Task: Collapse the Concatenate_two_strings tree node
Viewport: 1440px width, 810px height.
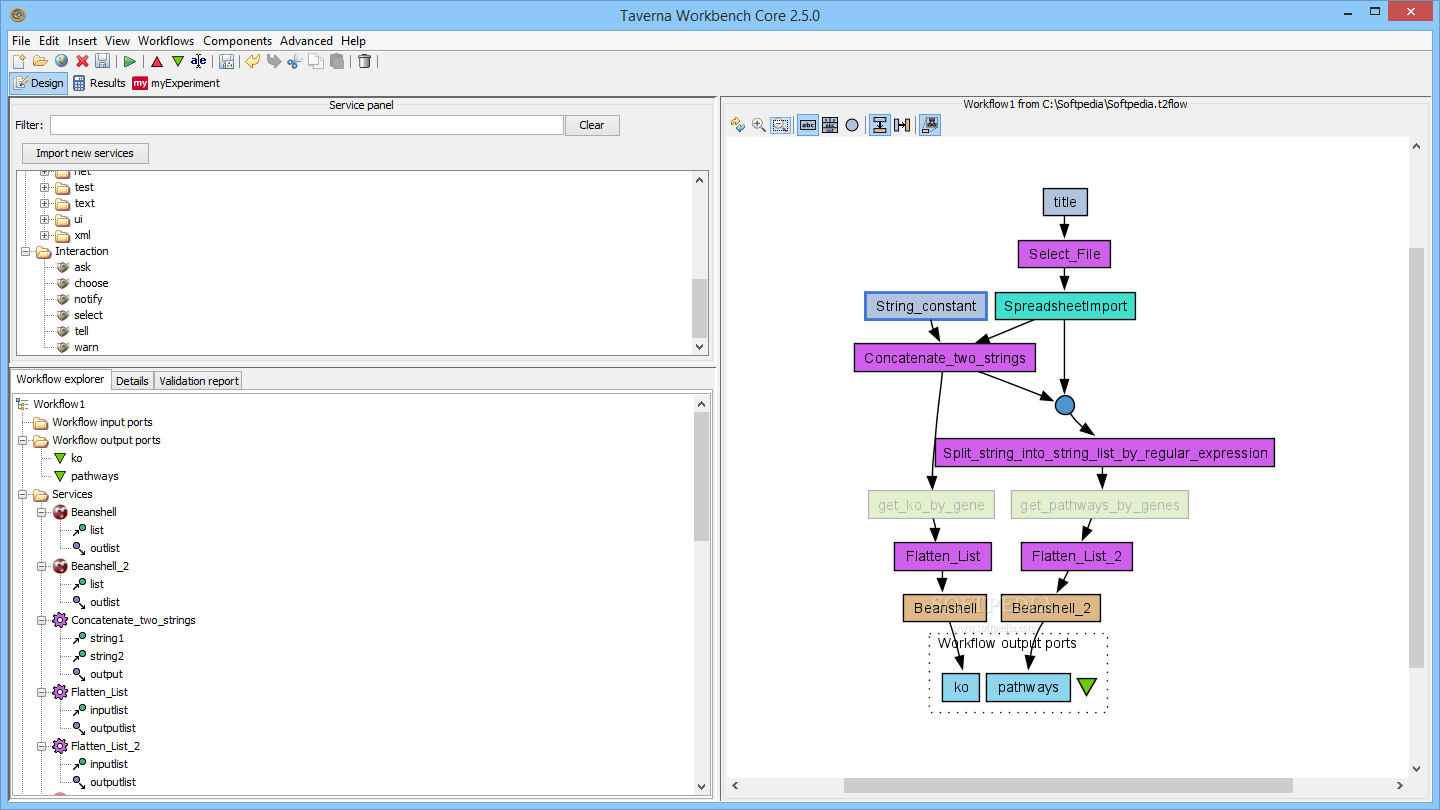Action: click(43, 620)
